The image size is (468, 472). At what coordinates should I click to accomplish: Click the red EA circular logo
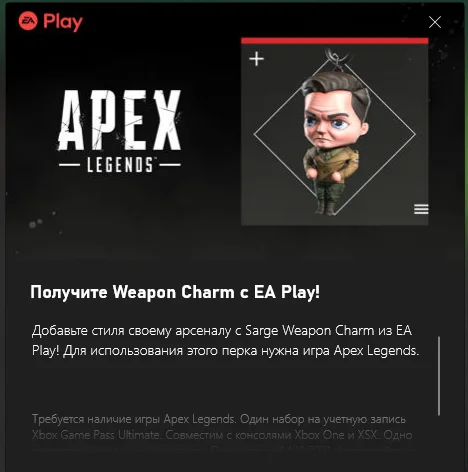[x=28, y=21]
